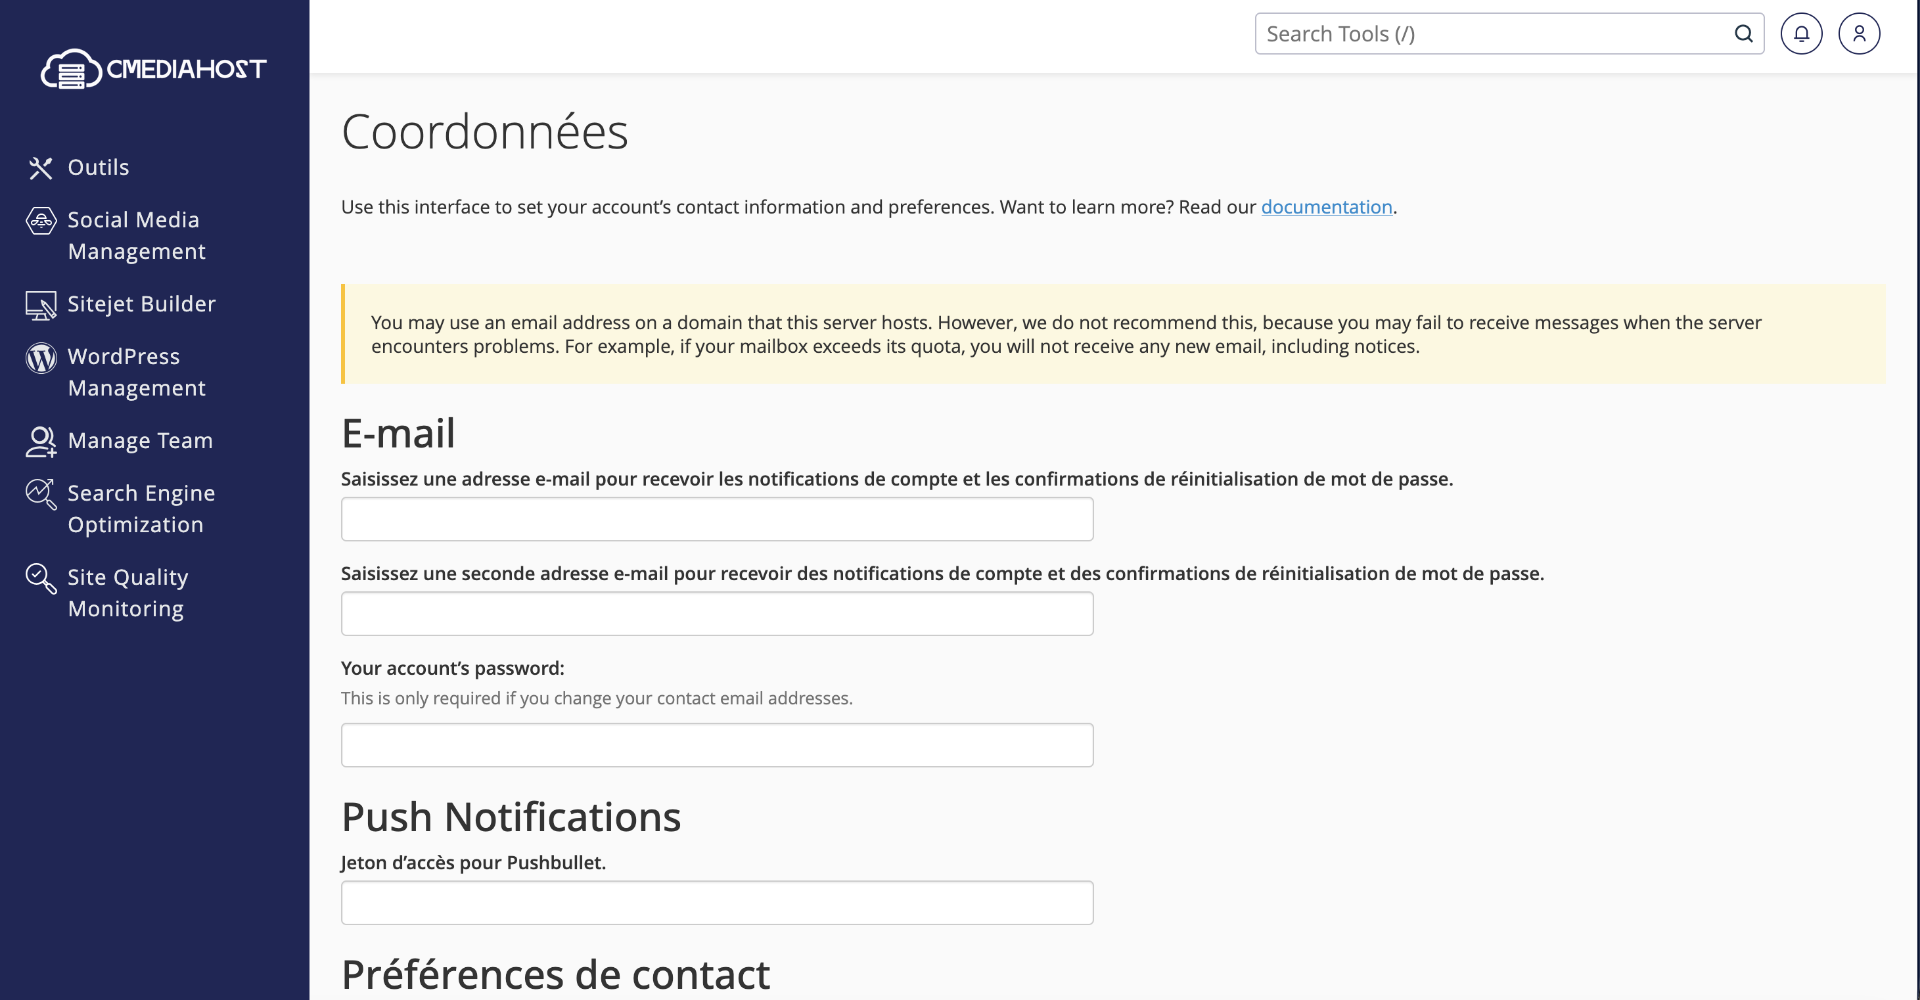Click the notifications bell icon
Screen dimensions: 1920x1000
click(1801, 34)
